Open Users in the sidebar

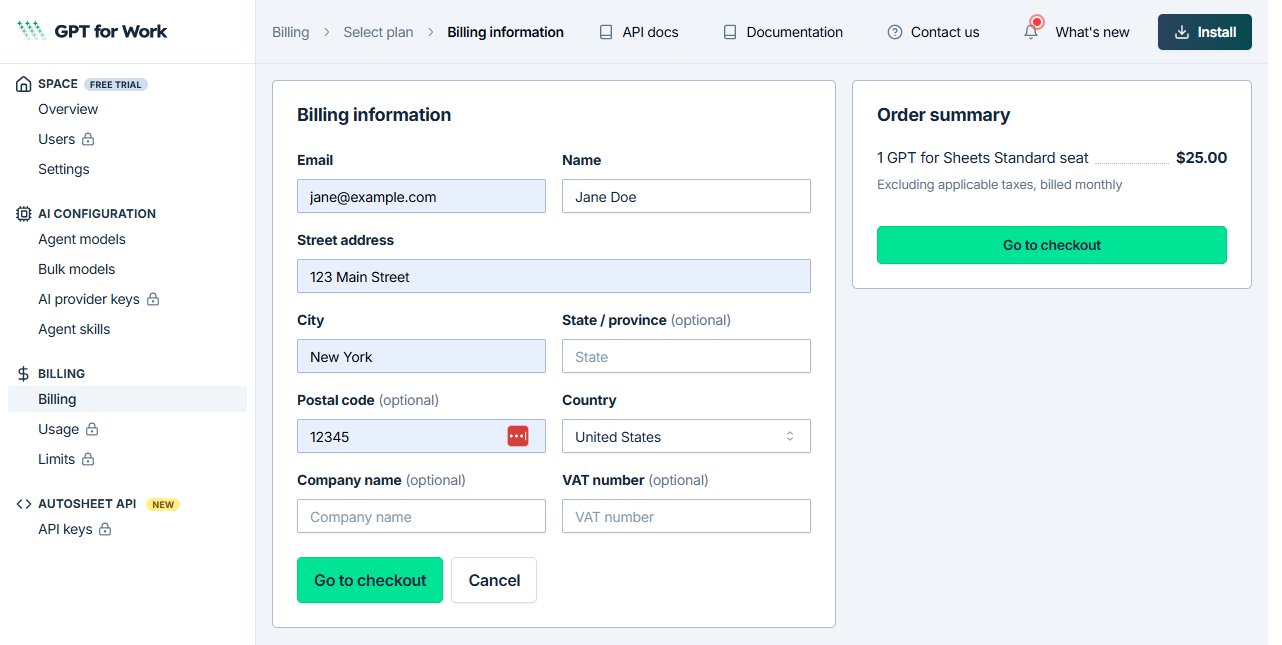pos(57,139)
